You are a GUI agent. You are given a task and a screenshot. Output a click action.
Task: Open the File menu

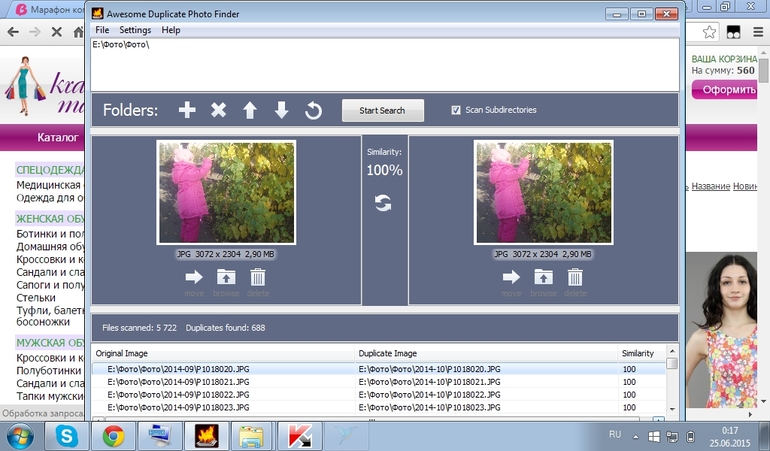coord(102,30)
